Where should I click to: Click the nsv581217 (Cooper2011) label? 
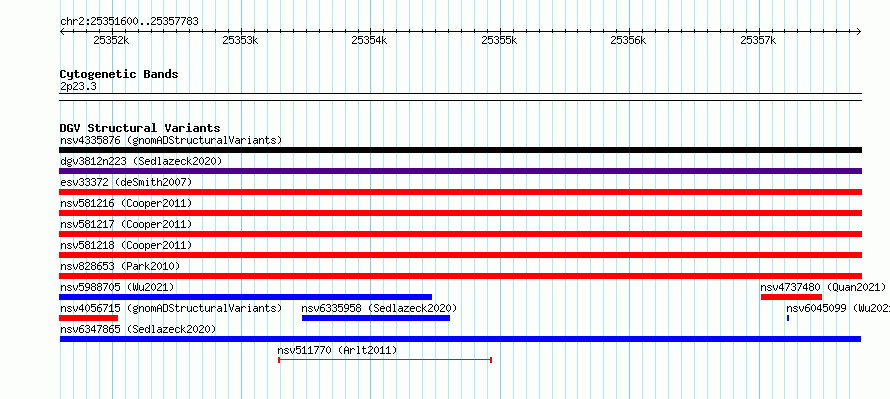coord(126,224)
